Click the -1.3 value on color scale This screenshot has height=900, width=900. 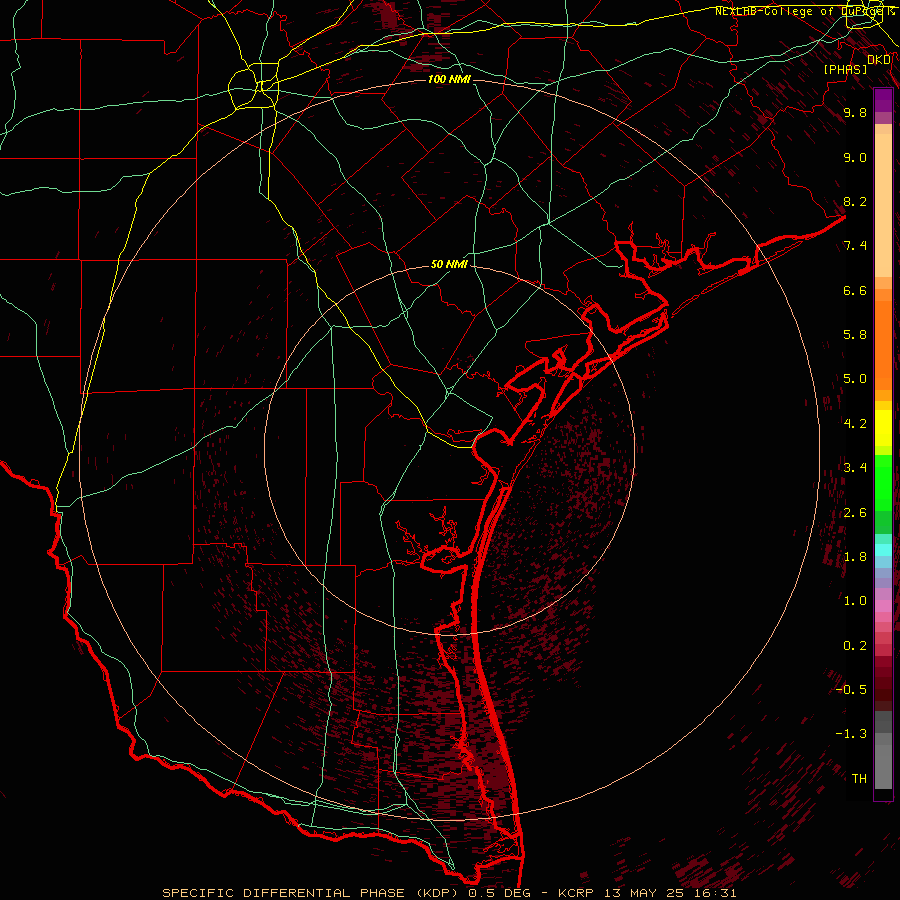pyautogui.click(x=851, y=735)
